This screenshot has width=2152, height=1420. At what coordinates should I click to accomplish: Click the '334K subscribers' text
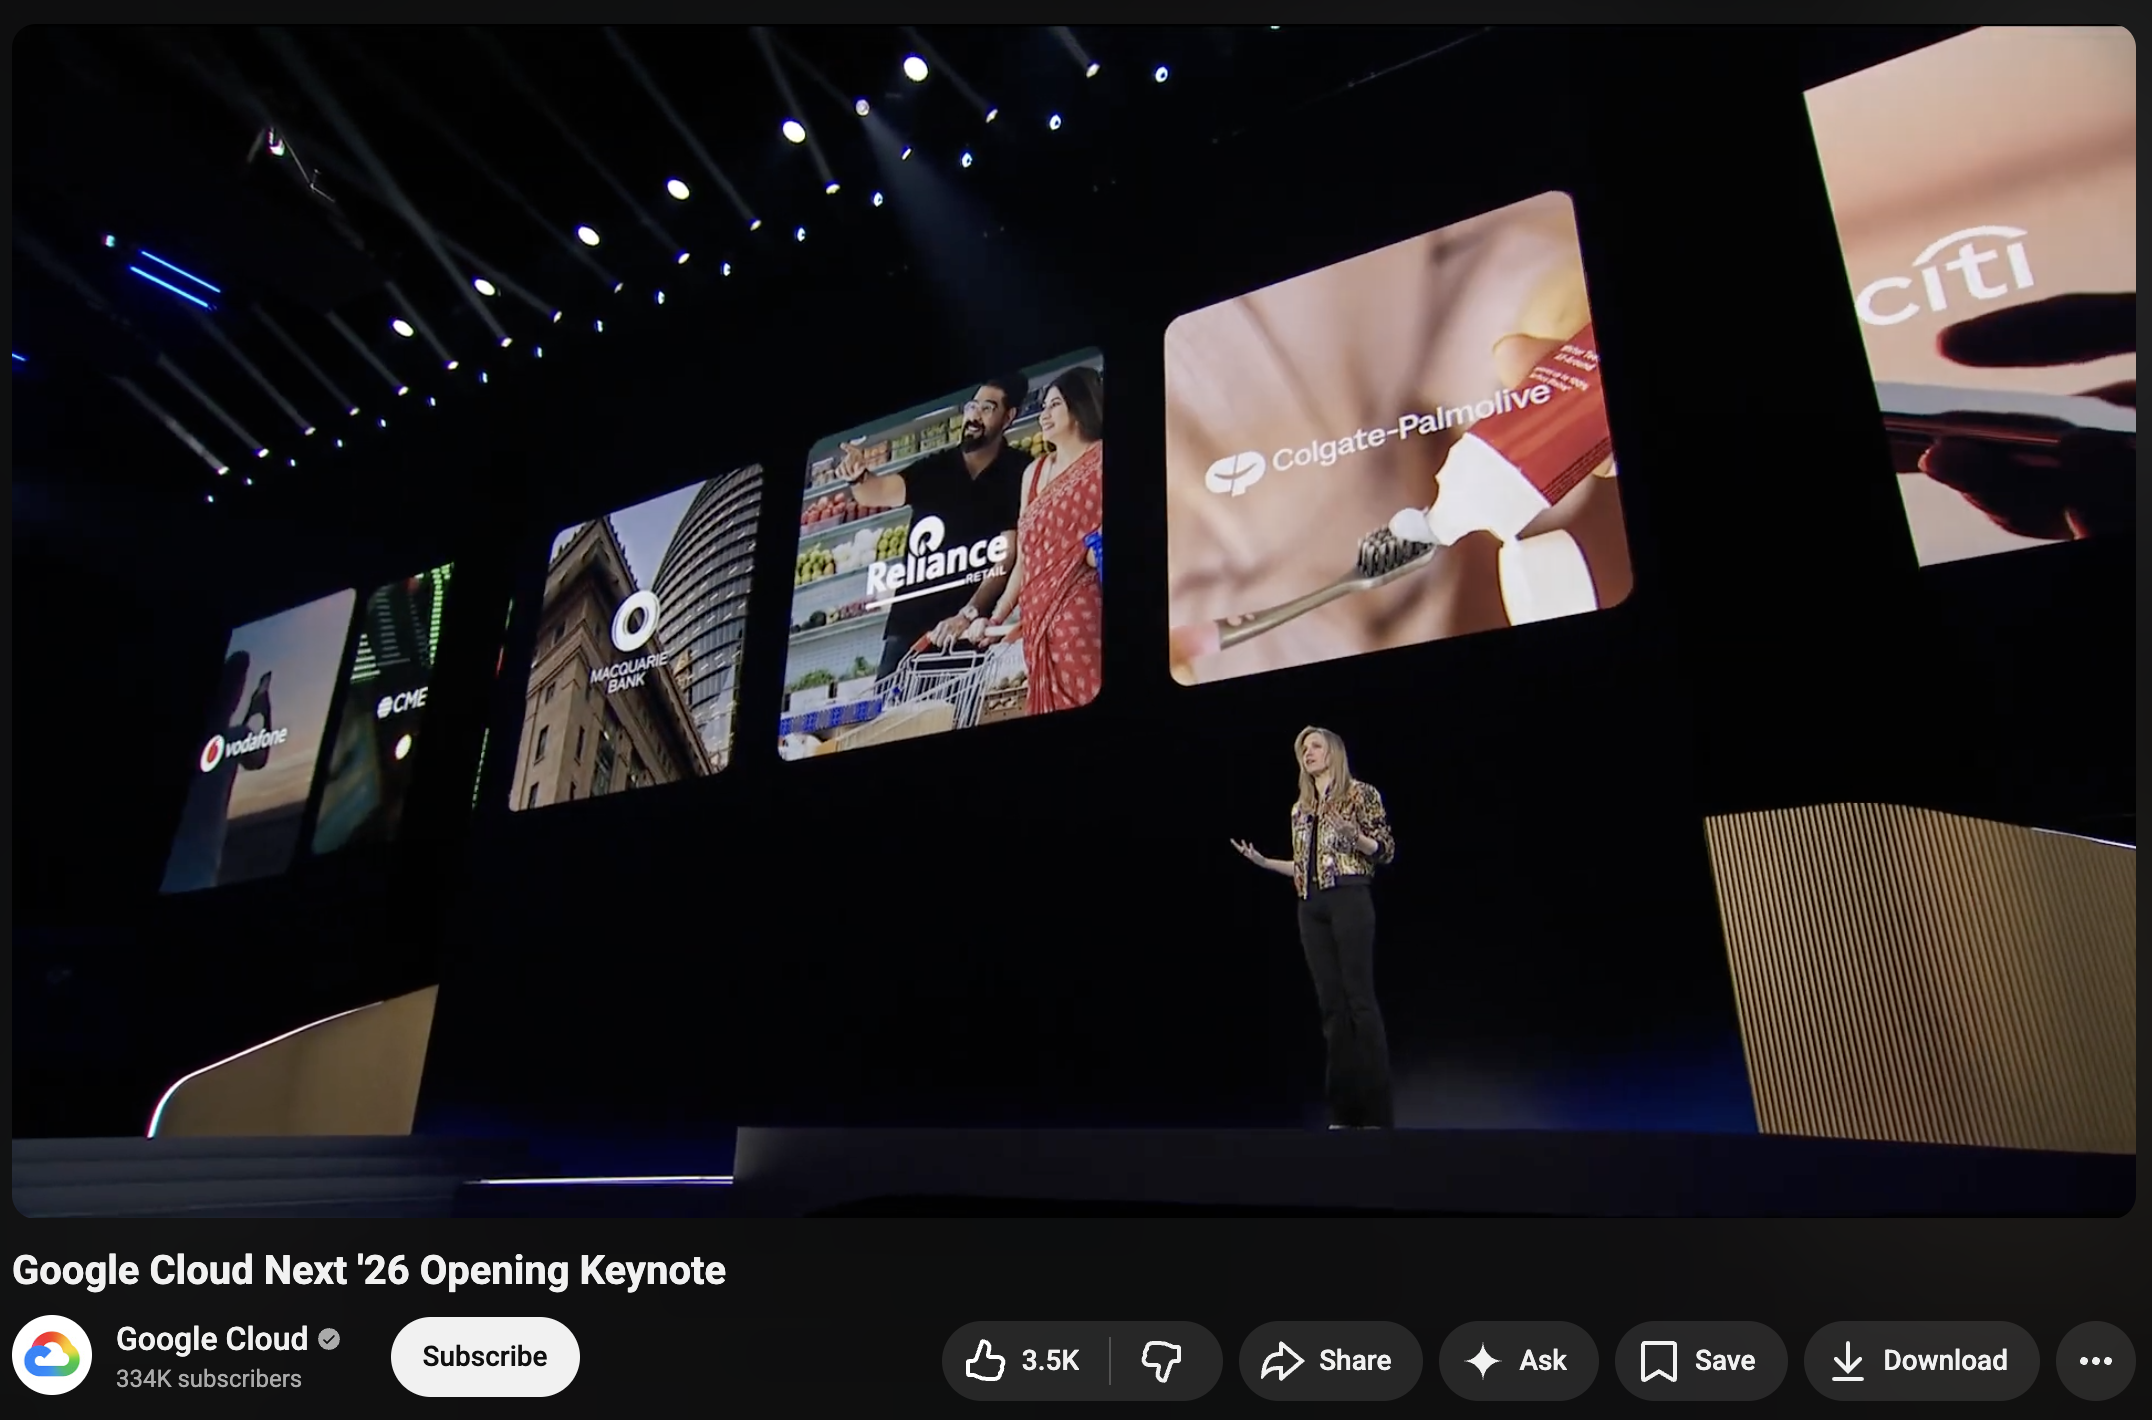(208, 1378)
